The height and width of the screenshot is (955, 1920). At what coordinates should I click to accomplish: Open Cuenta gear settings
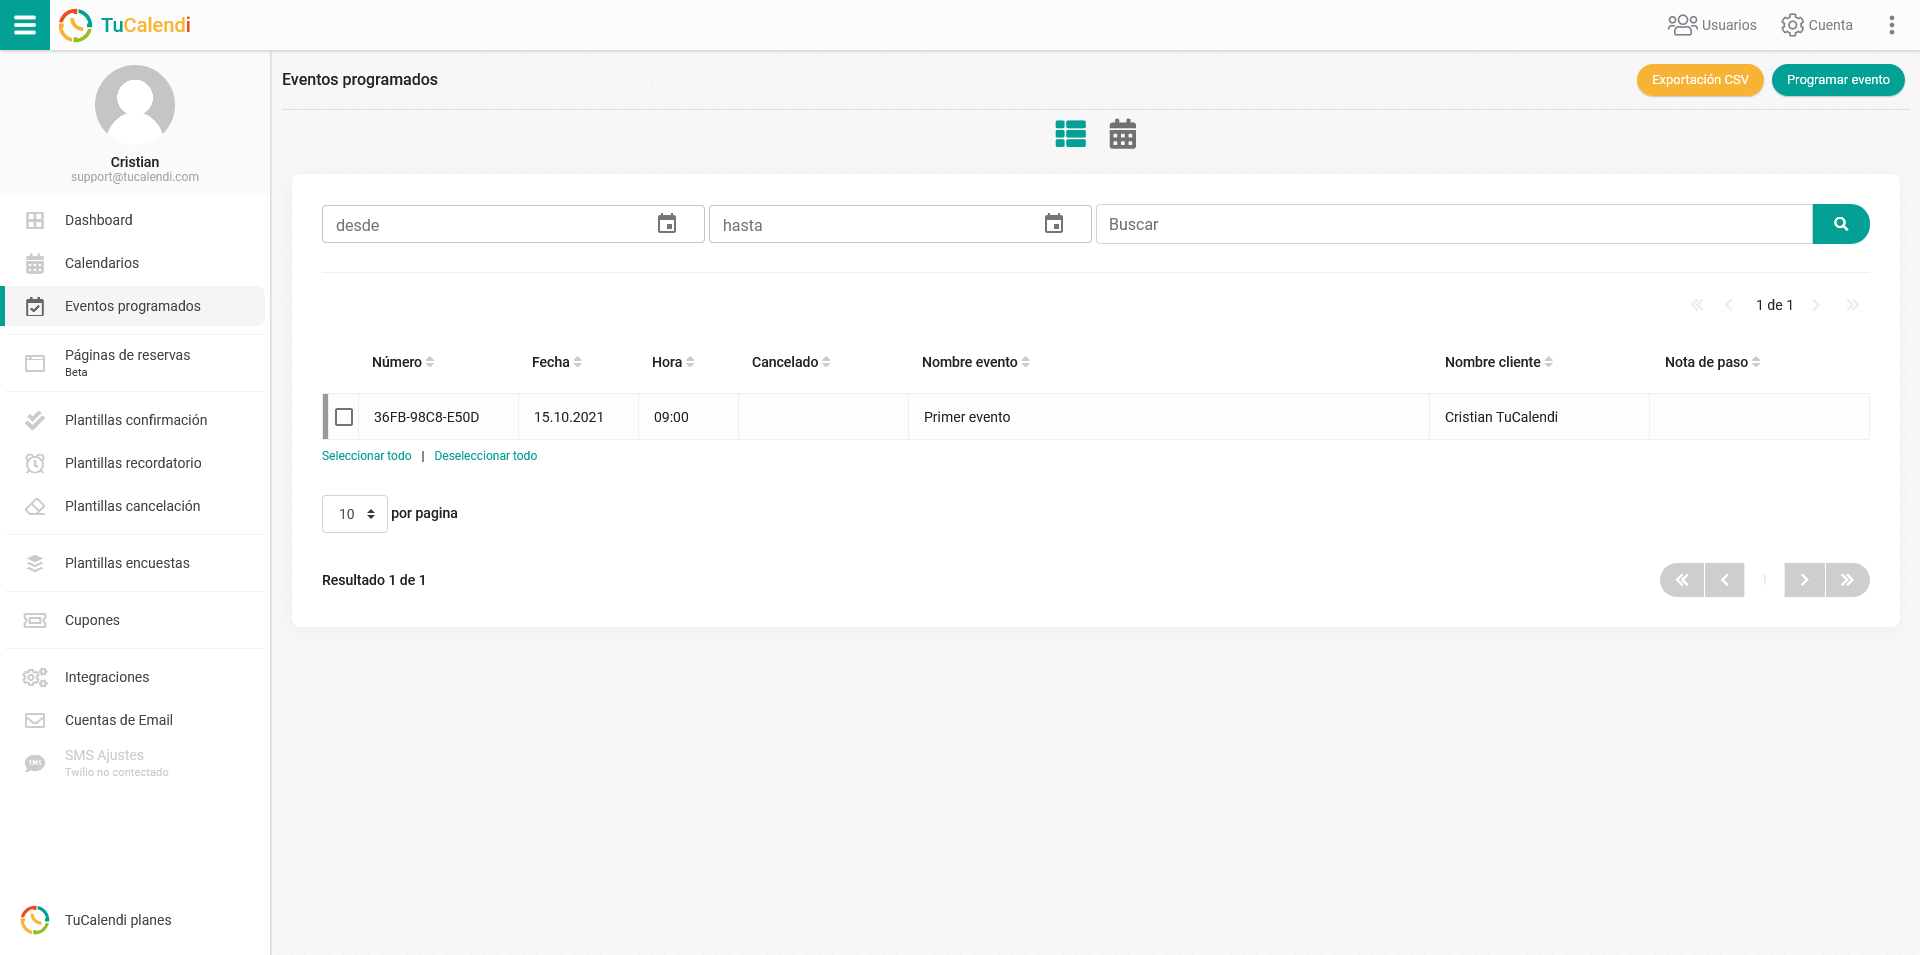[1817, 25]
